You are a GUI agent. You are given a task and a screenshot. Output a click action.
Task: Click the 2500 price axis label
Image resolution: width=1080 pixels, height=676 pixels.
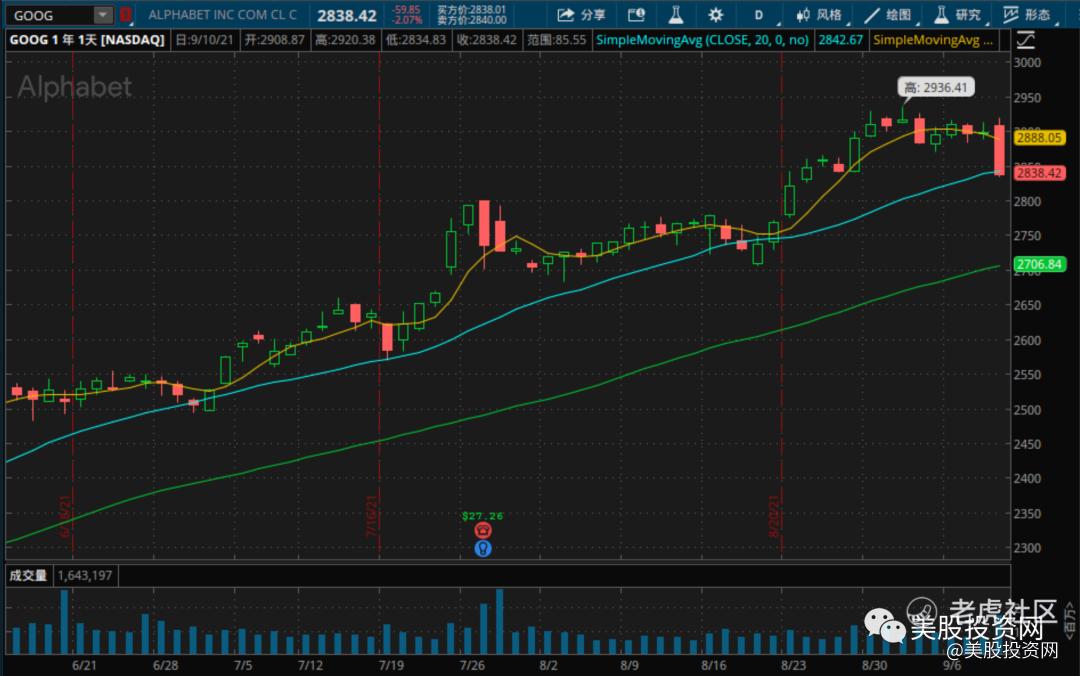coord(1028,409)
